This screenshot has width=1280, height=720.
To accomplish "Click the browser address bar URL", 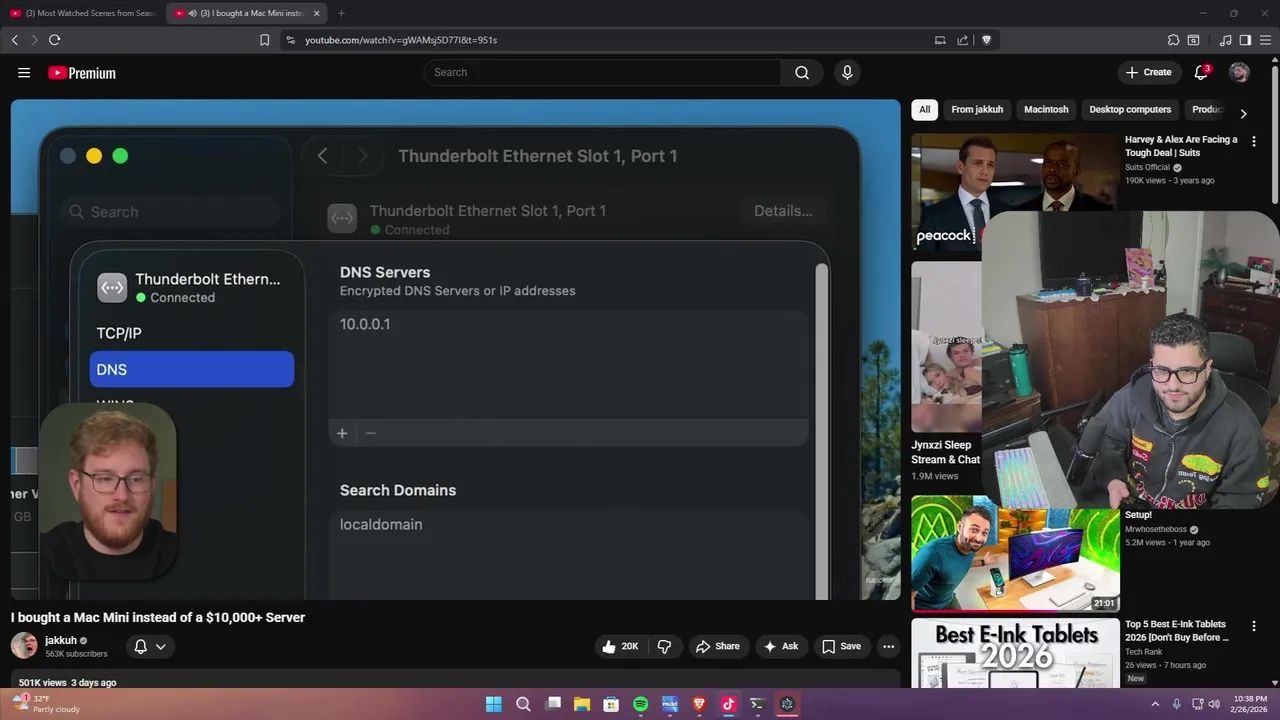I will [x=401, y=40].
